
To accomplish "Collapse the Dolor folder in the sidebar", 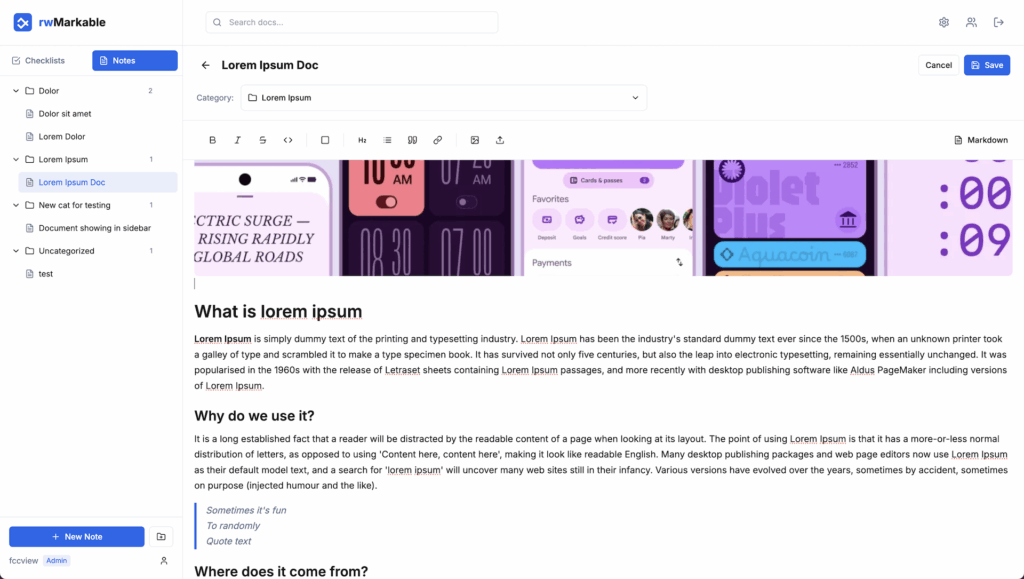I will [x=16, y=91].
